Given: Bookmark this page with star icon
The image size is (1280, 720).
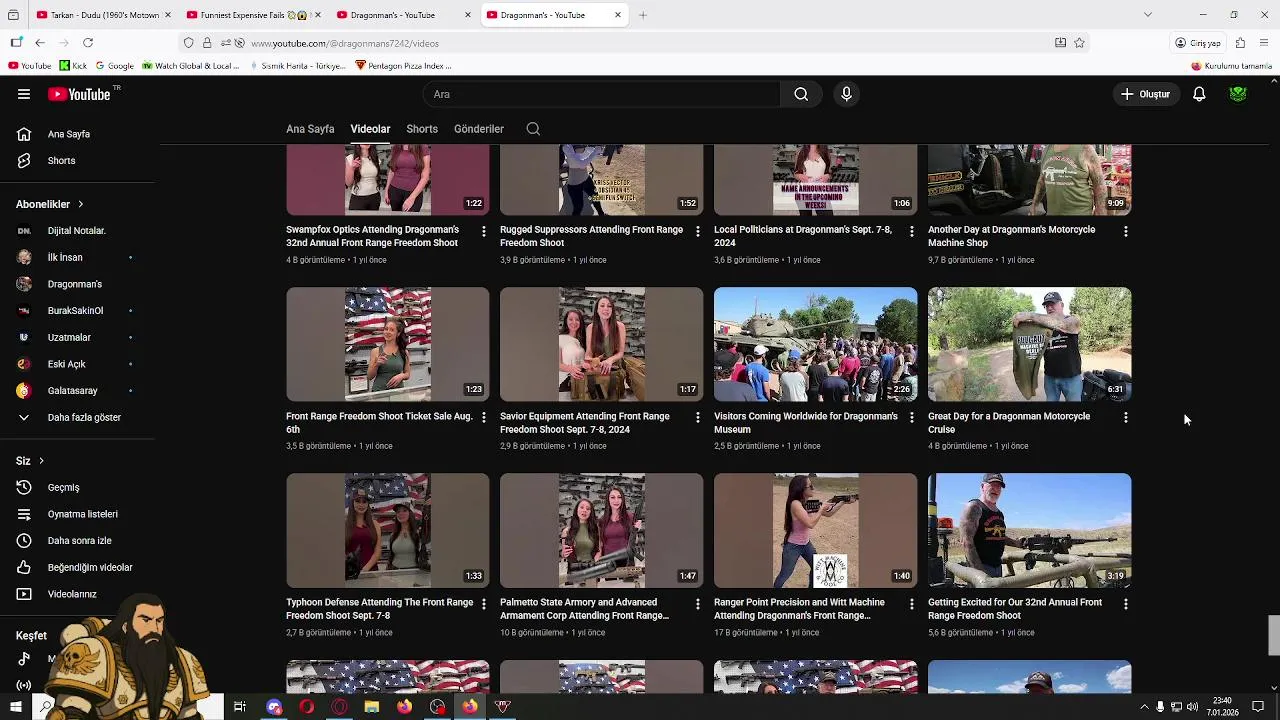Looking at the screenshot, I should coord(1080,43).
